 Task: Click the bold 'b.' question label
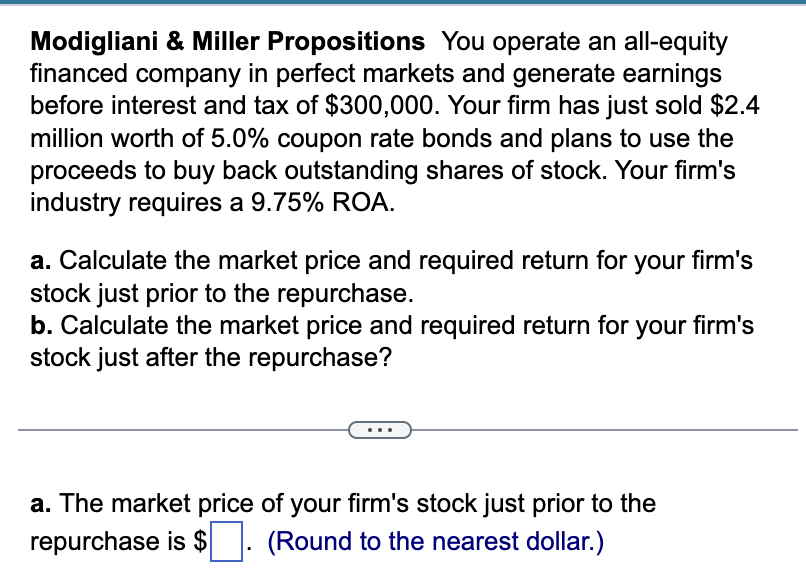41,325
